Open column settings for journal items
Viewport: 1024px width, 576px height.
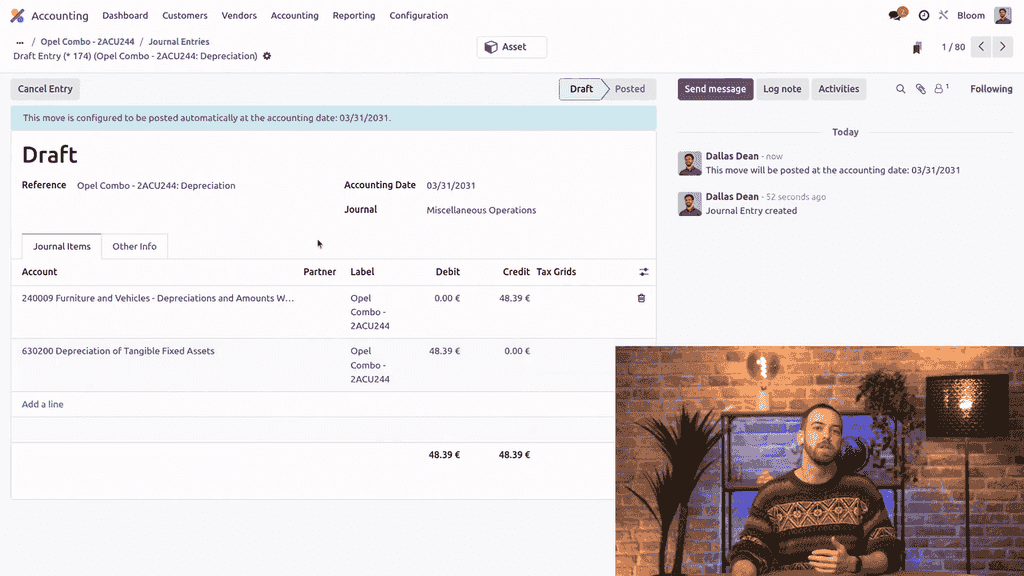643,272
